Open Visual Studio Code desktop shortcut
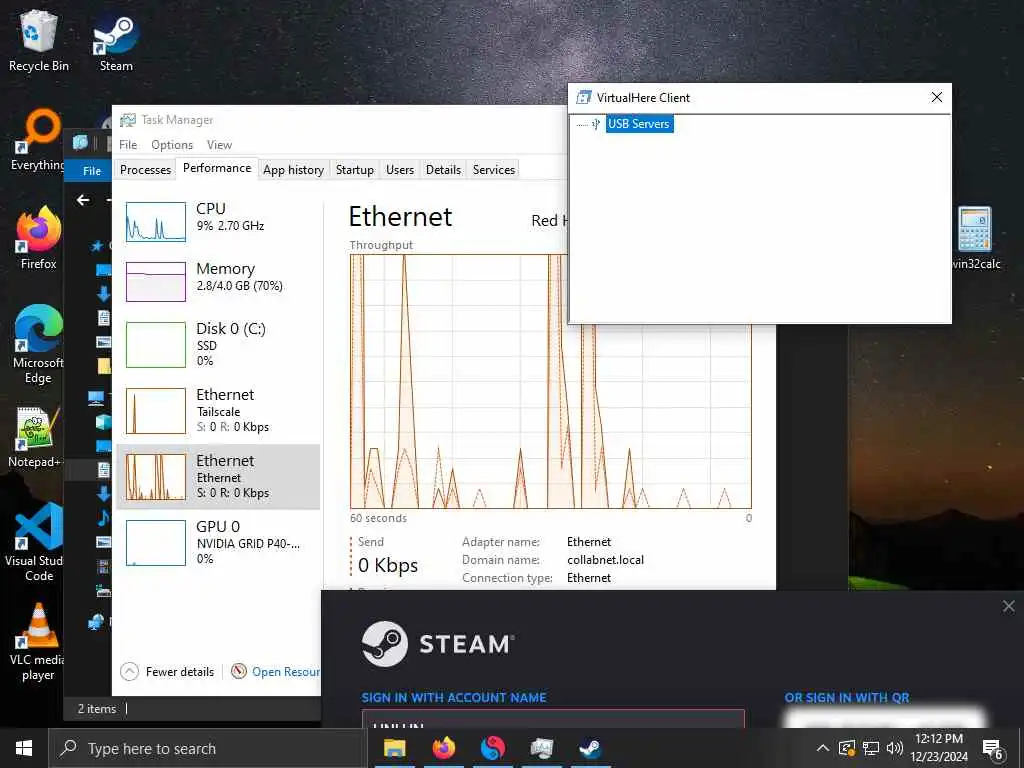The image size is (1024, 768). [x=35, y=542]
